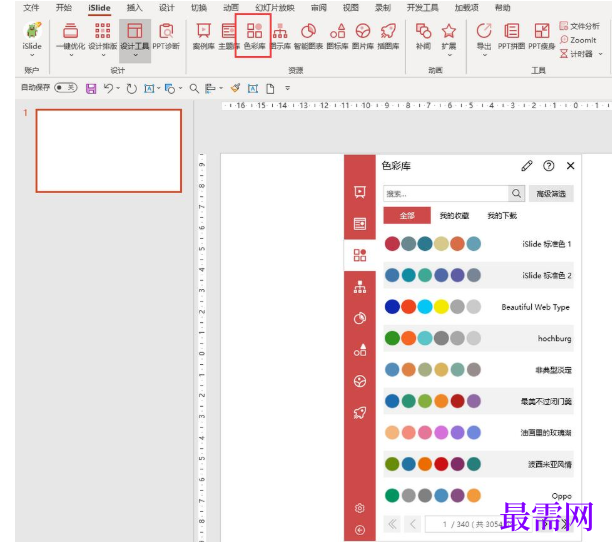Apply the Beautiful Web Type palette
The height and width of the screenshot is (548, 612).
479,307
